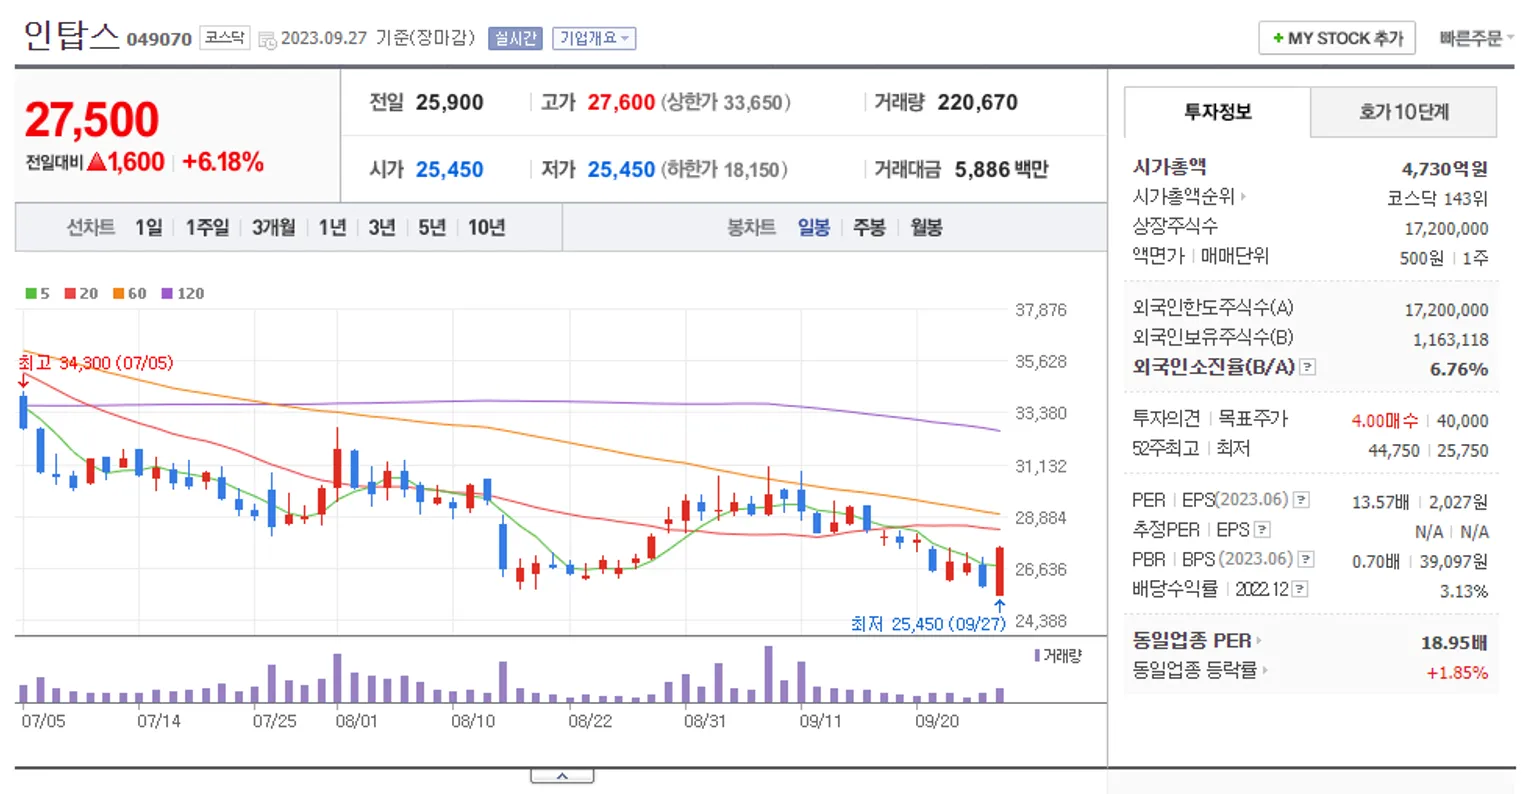
Task: Click the red 20-day moving average legend square
Action: pos(70,293)
